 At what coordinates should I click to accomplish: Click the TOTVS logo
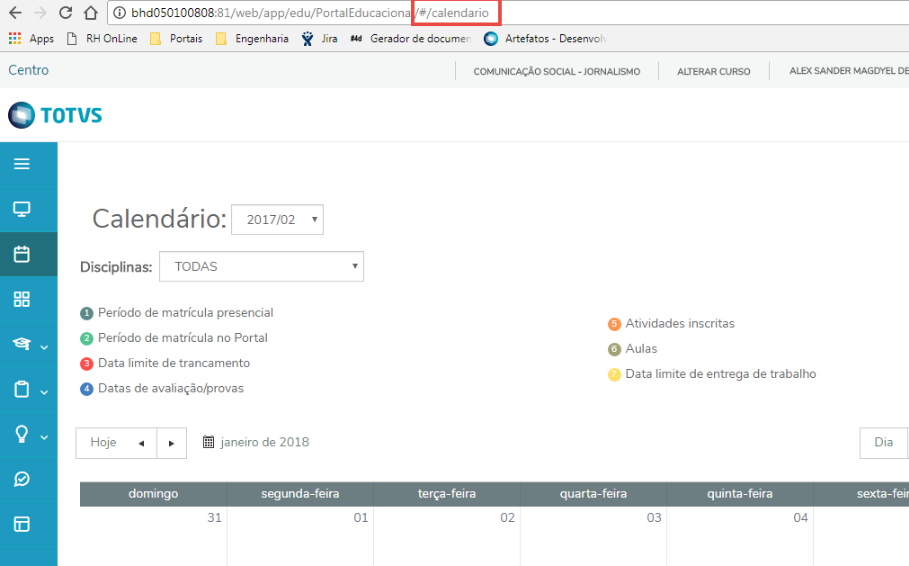tap(55, 115)
